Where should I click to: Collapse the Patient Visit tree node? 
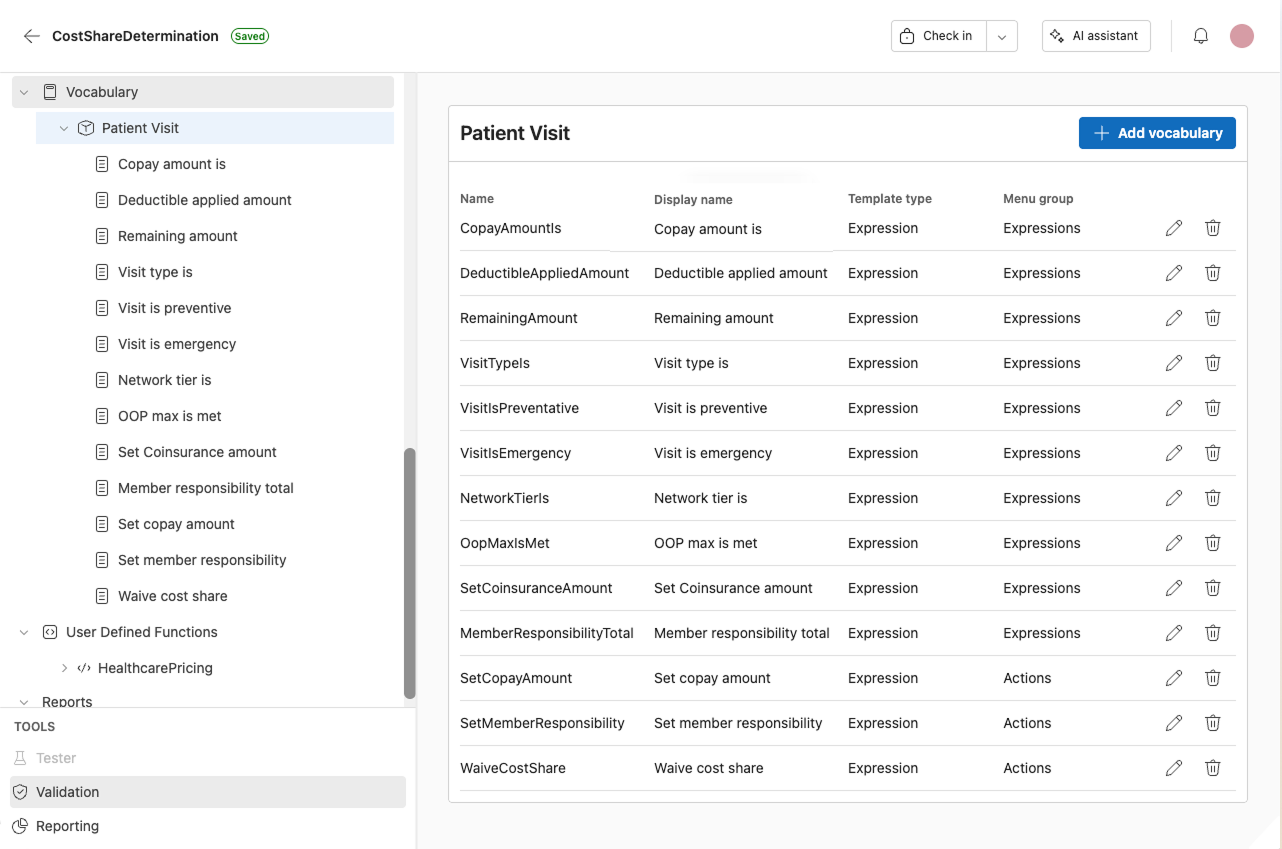pos(64,128)
